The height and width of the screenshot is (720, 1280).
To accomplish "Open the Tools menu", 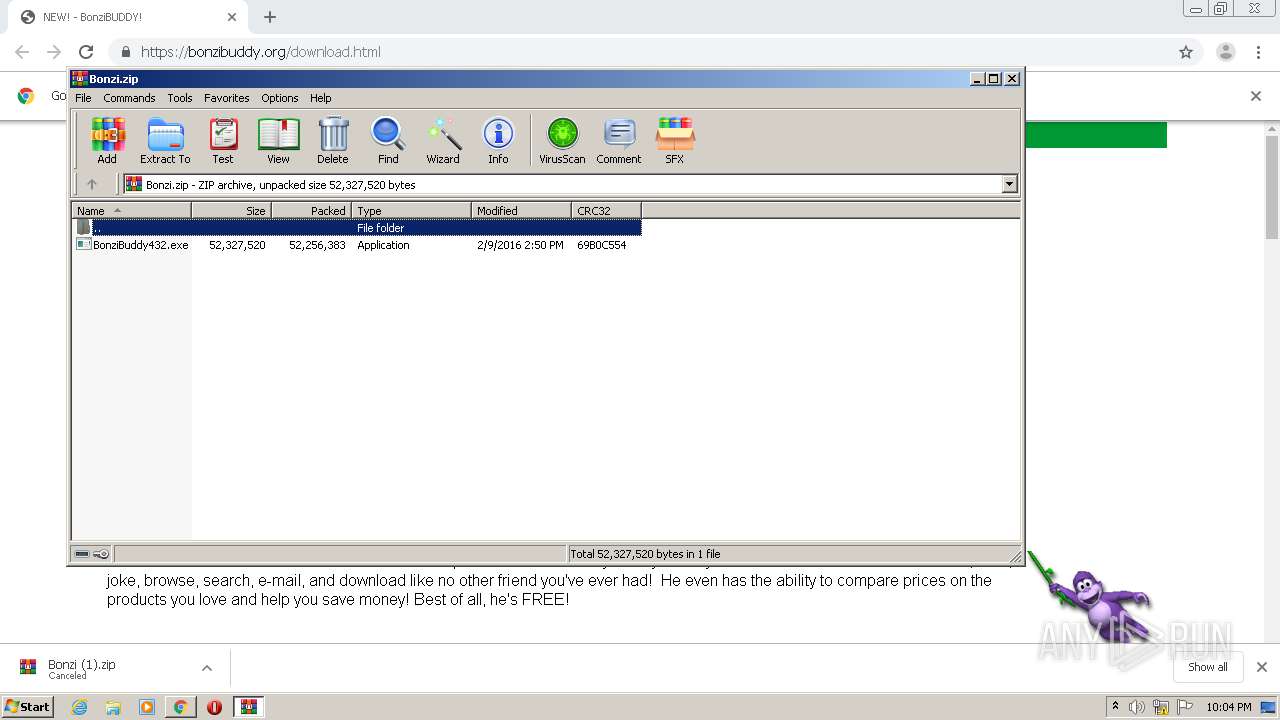I will point(180,98).
